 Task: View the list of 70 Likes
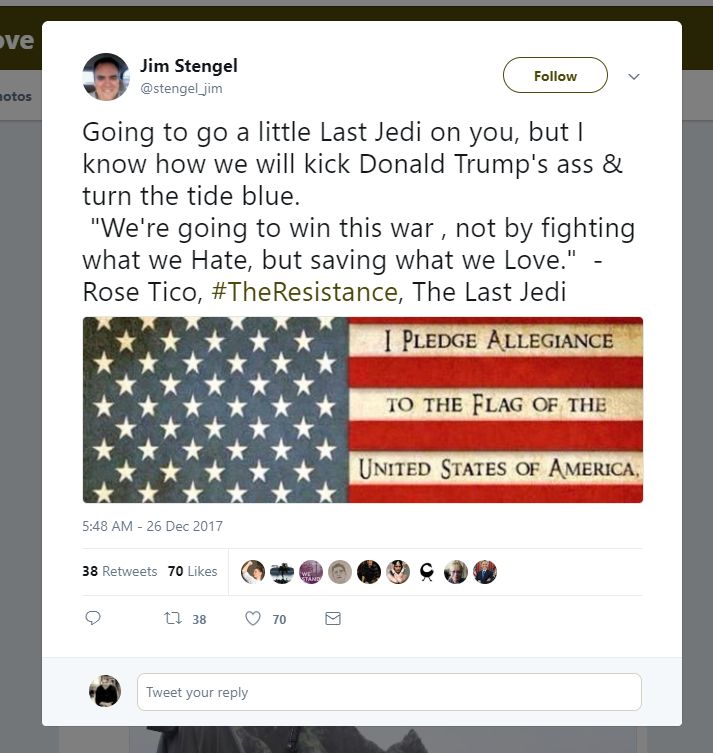click(x=193, y=571)
